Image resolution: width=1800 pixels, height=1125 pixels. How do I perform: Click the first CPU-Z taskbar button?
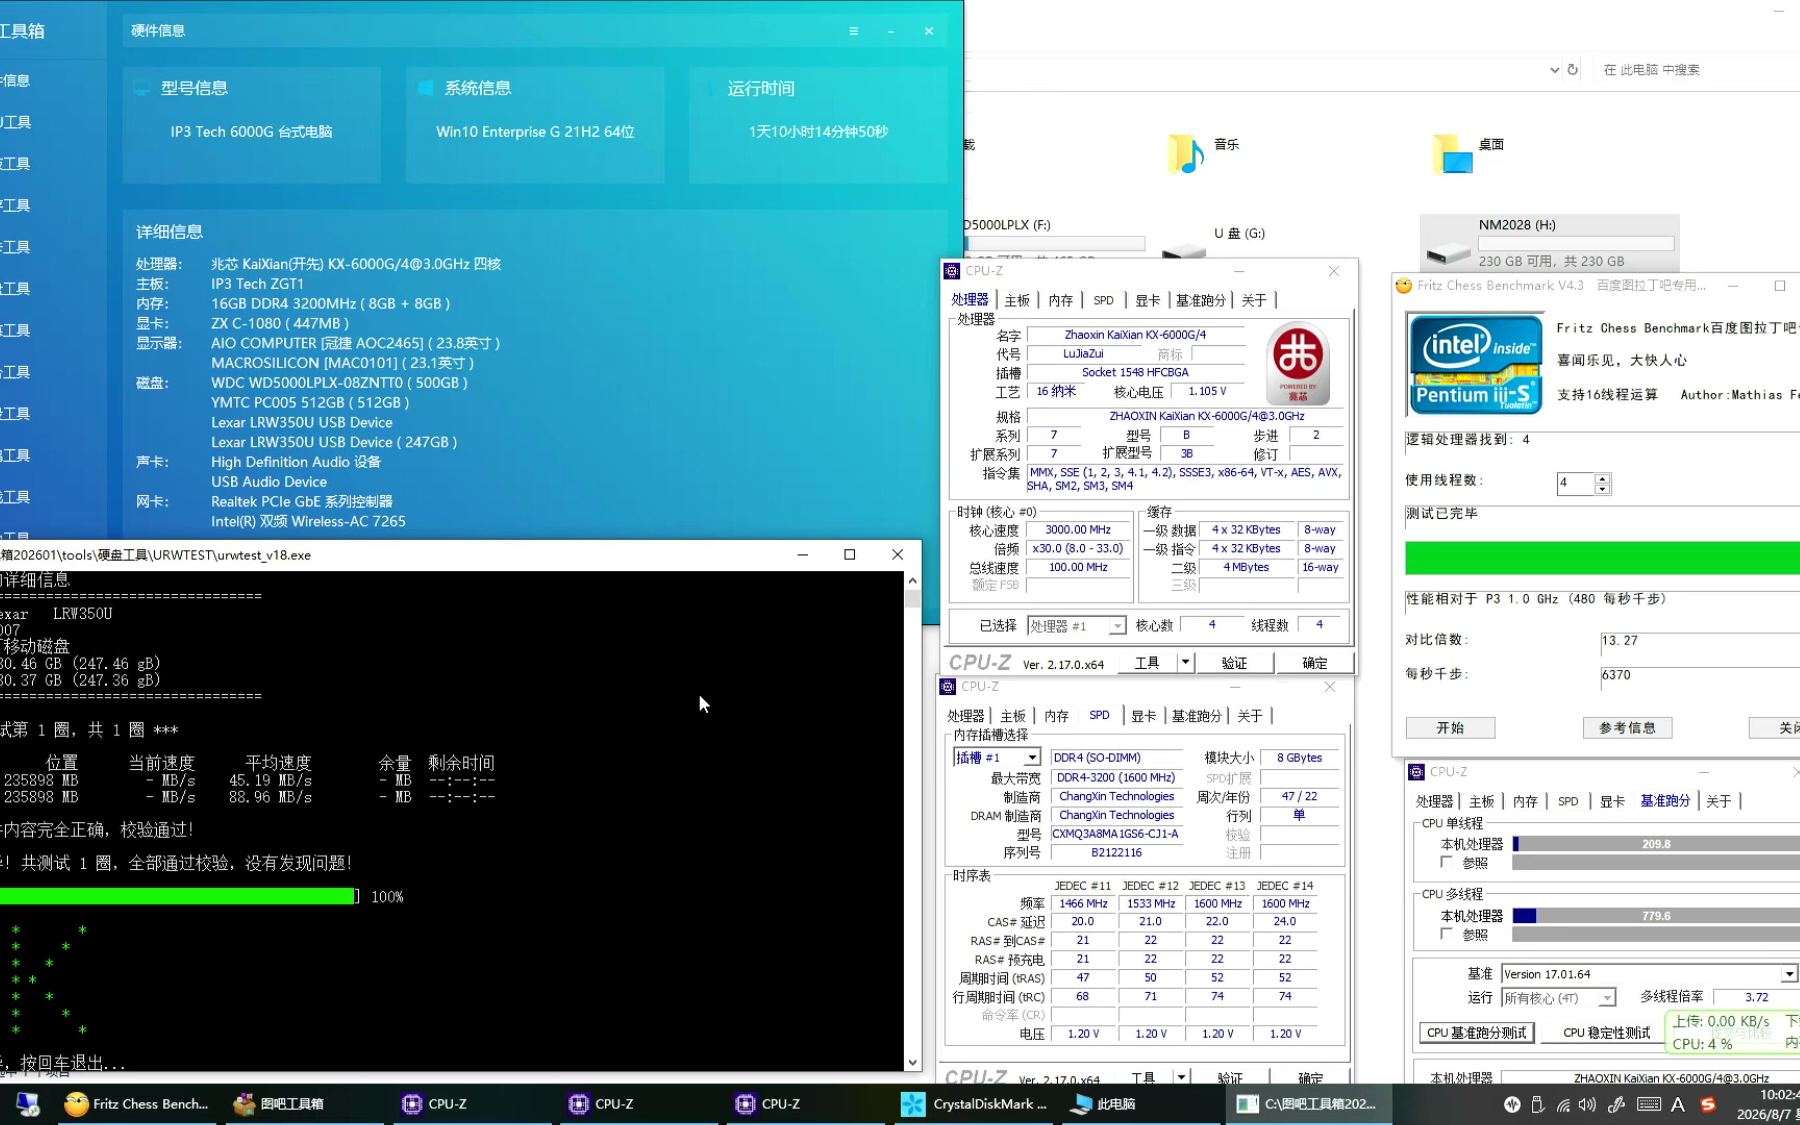[435, 1104]
